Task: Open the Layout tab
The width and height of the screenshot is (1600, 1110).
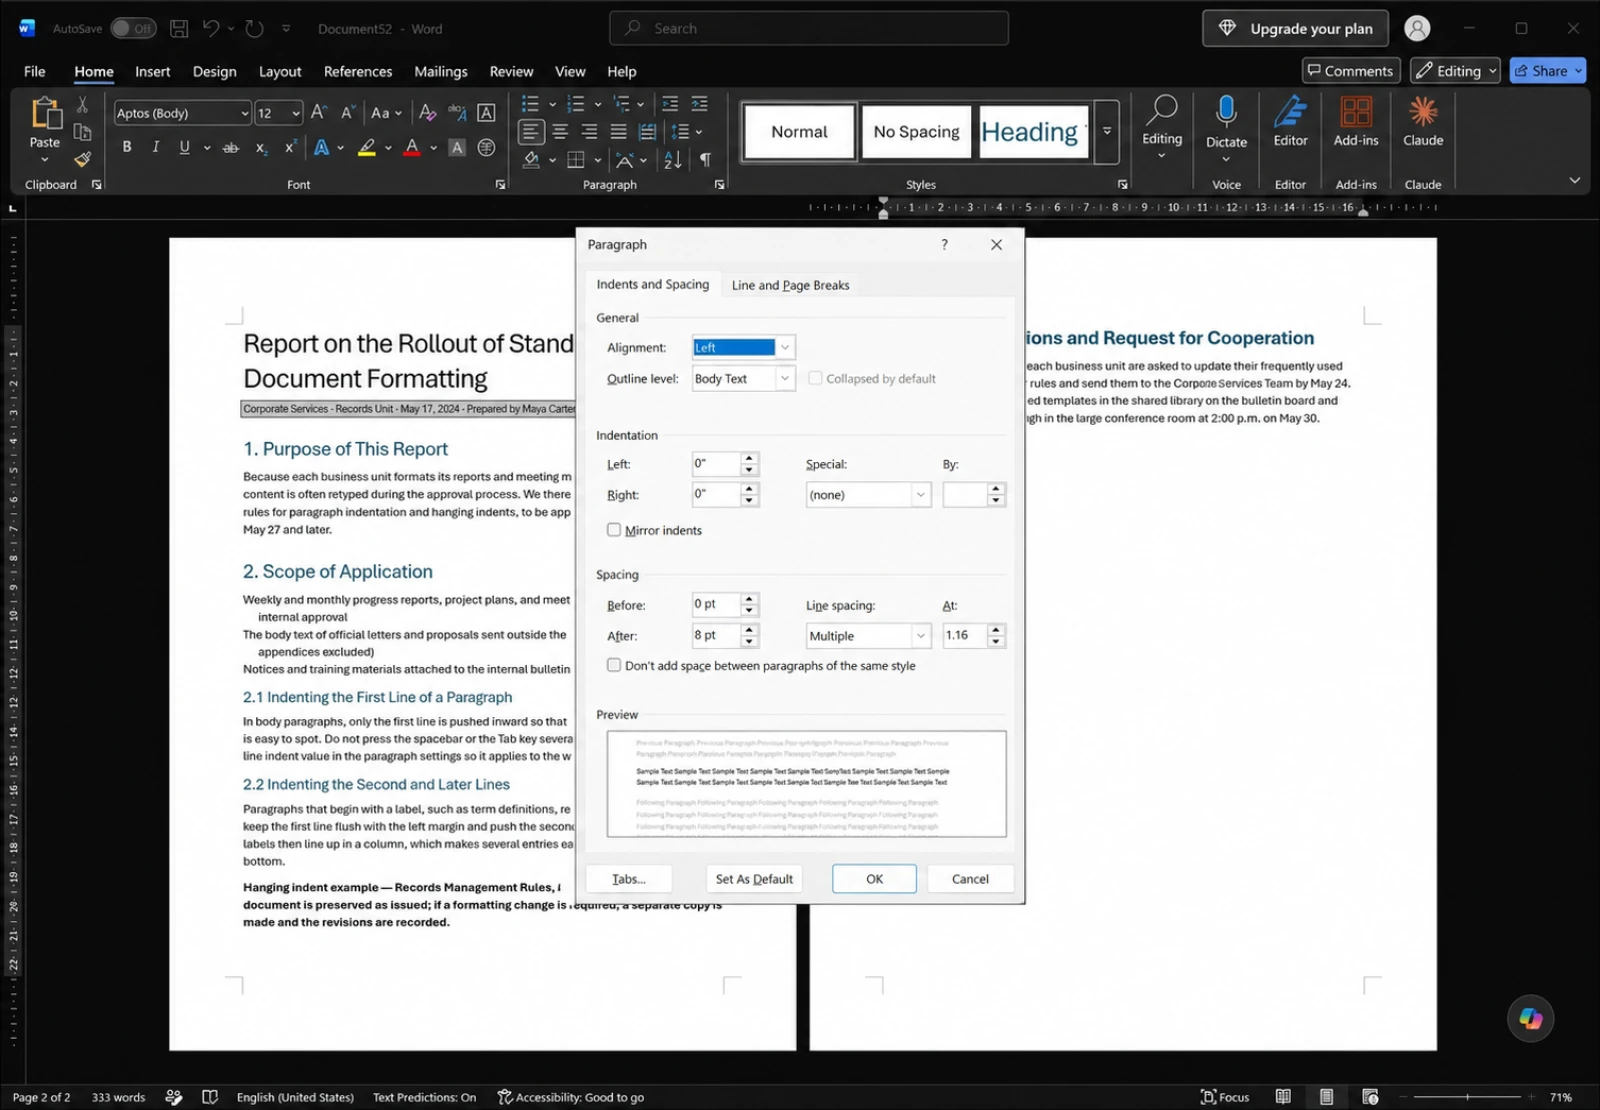Action: pos(280,71)
